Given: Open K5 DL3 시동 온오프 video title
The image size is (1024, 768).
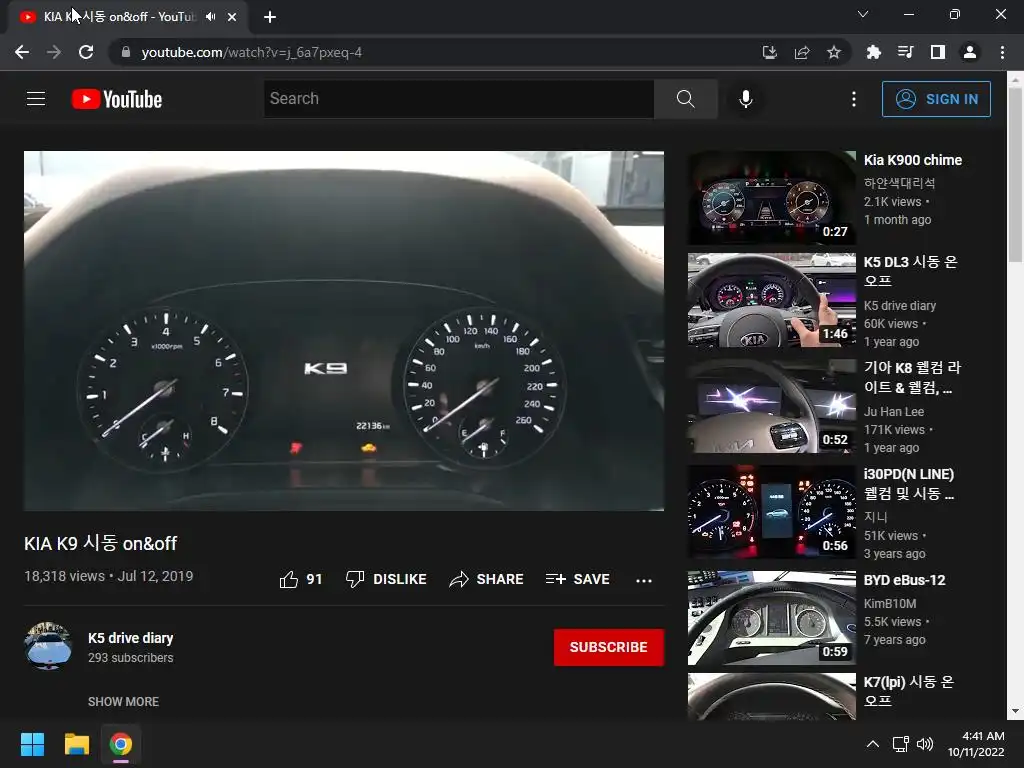Looking at the screenshot, I should pyautogui.click(x=910, y=271).
